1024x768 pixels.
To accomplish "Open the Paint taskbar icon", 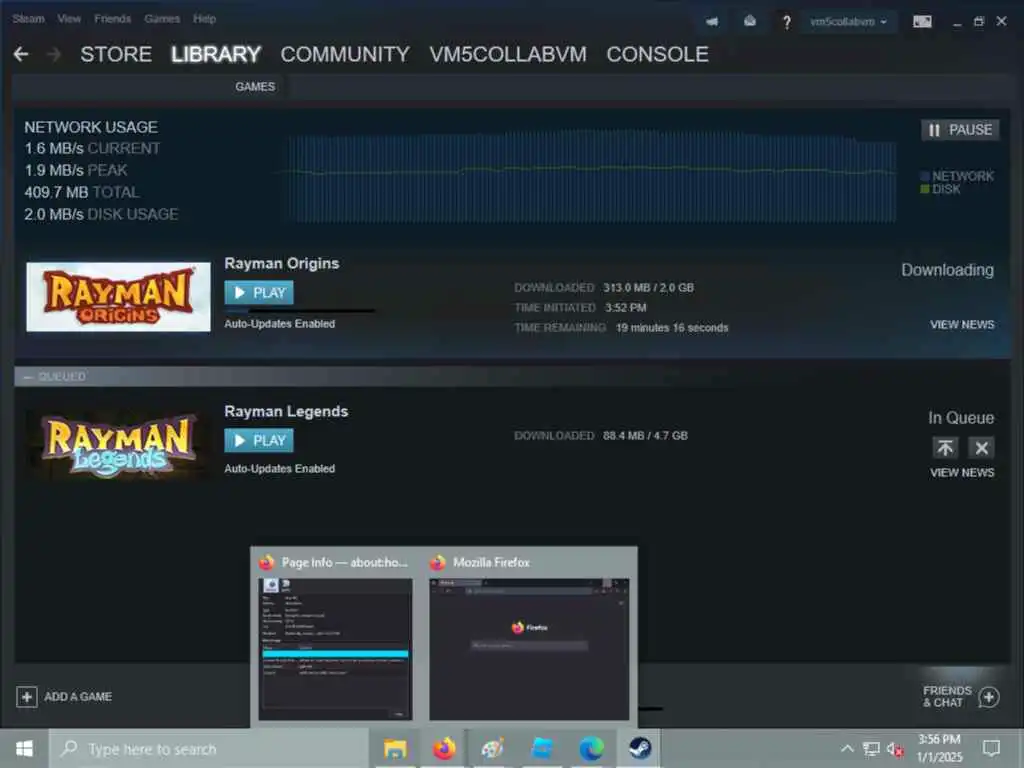I will coord(493,749).
